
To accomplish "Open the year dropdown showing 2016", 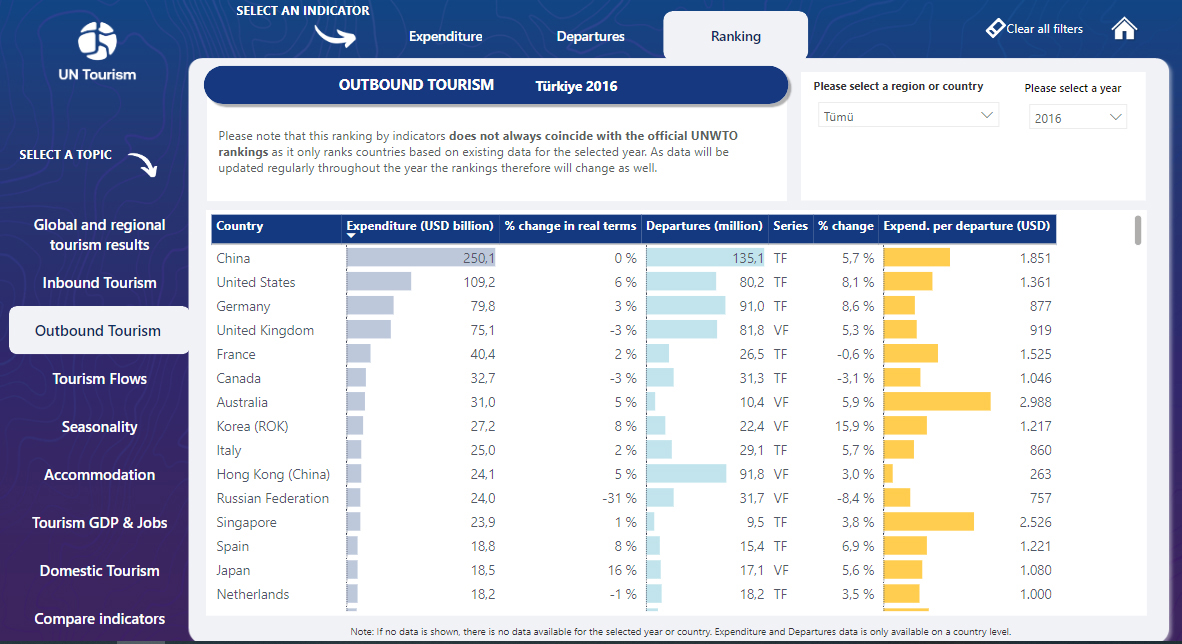I will click(x=1077, y=118).
